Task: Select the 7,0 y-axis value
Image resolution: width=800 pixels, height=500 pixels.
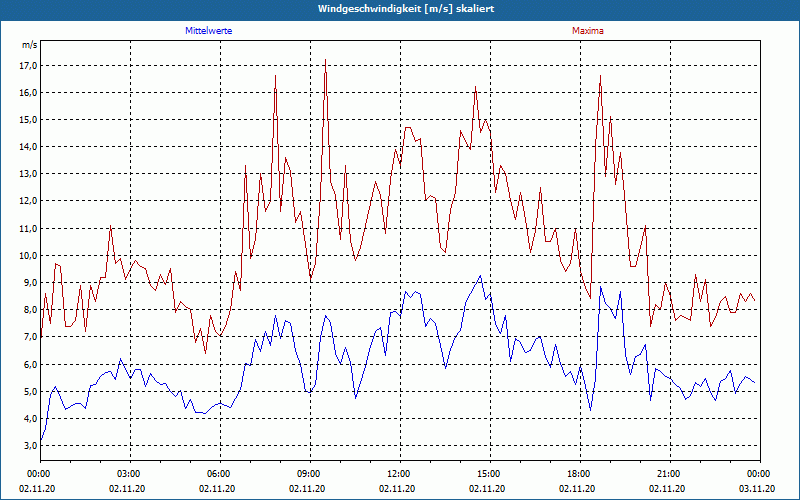Action: pos(31,336)
